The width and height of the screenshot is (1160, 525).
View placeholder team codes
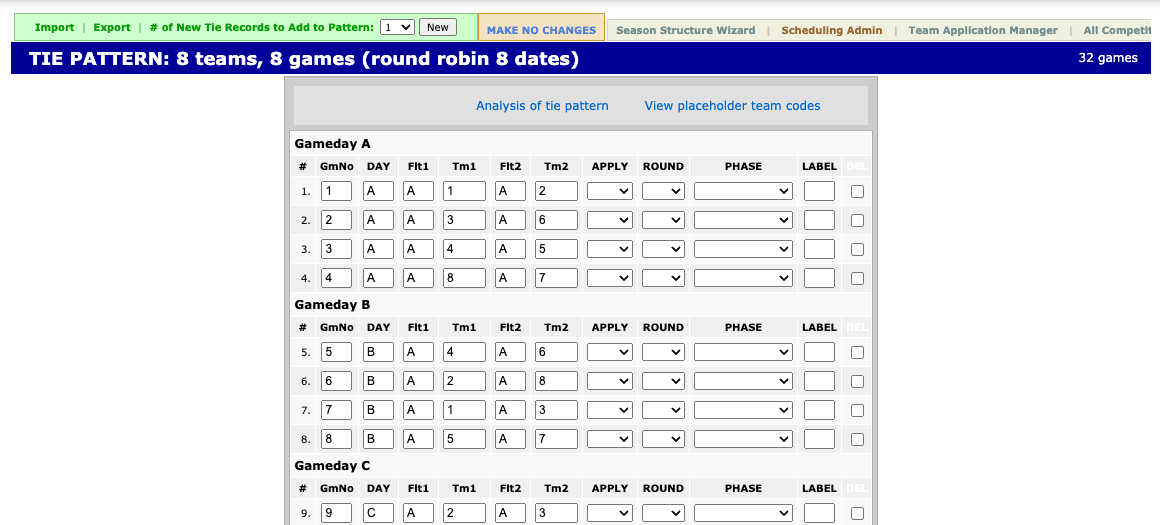[732, 106]
